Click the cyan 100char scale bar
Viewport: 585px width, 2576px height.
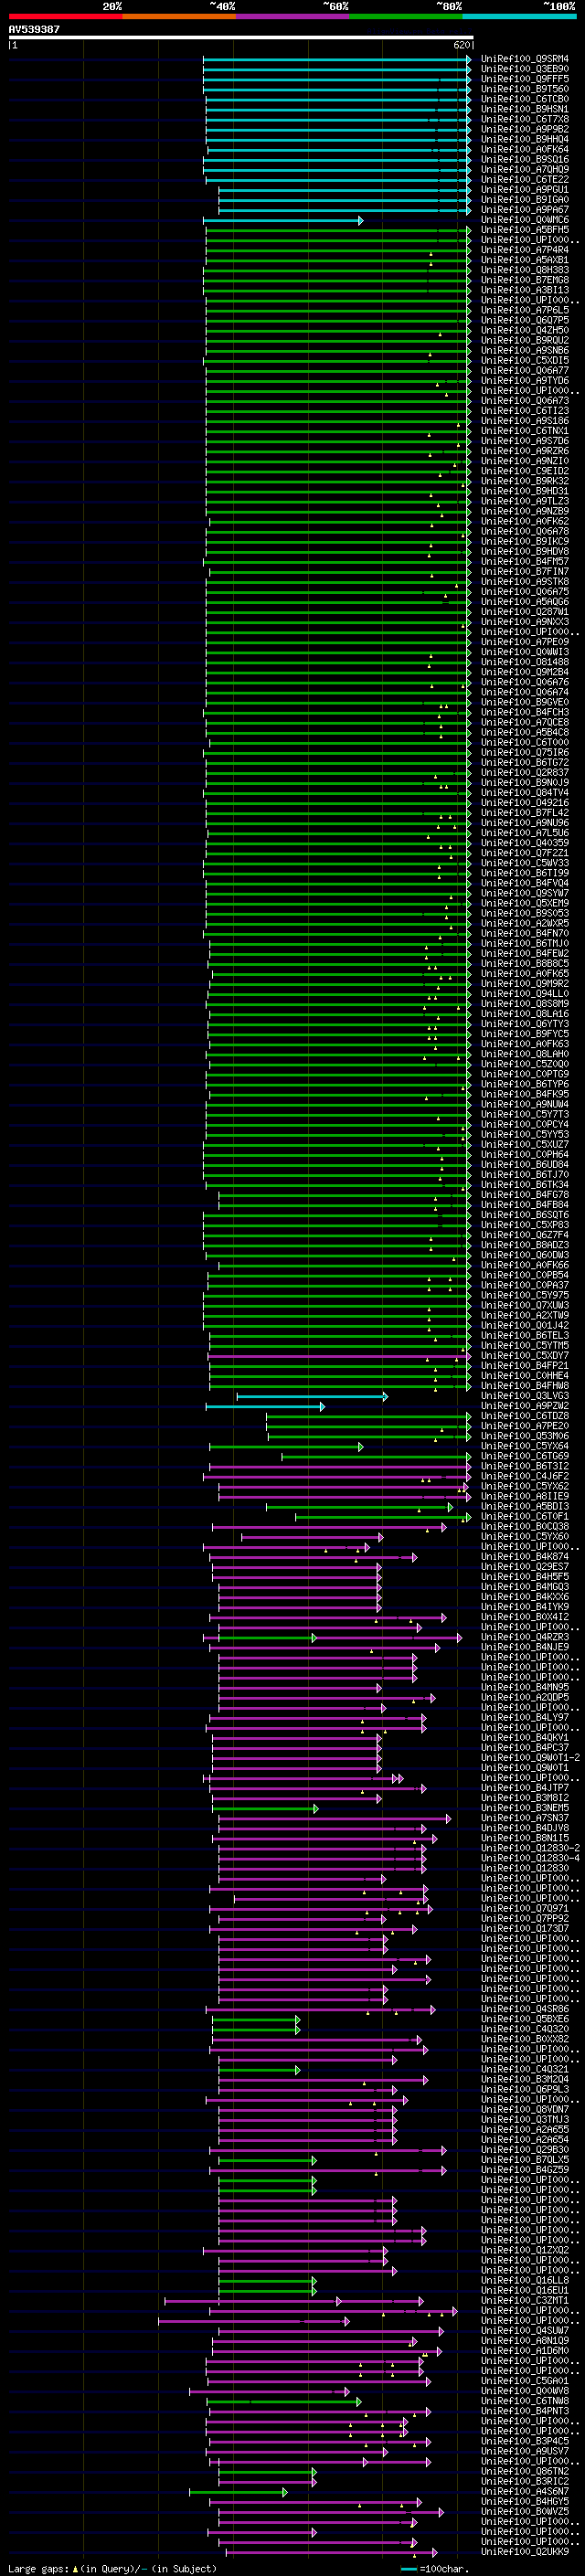pyautogui.click(x=408, y=2567)
